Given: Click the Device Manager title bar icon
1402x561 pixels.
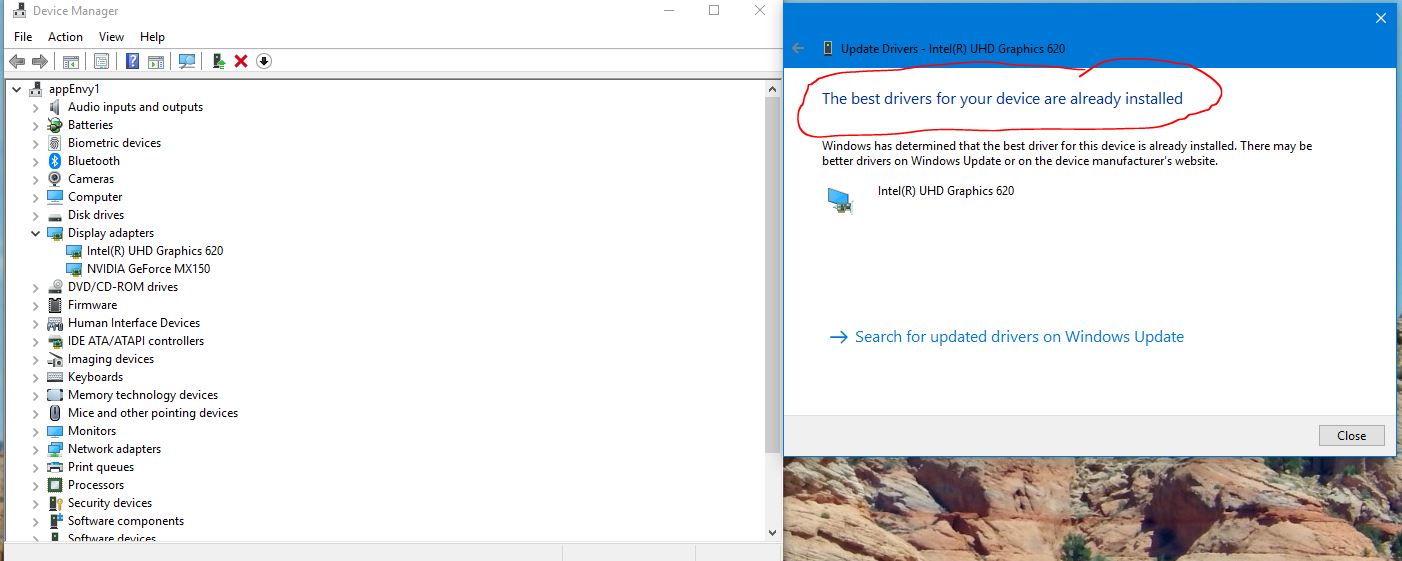Looking at the screenshot, I should [x=18, y=11].
